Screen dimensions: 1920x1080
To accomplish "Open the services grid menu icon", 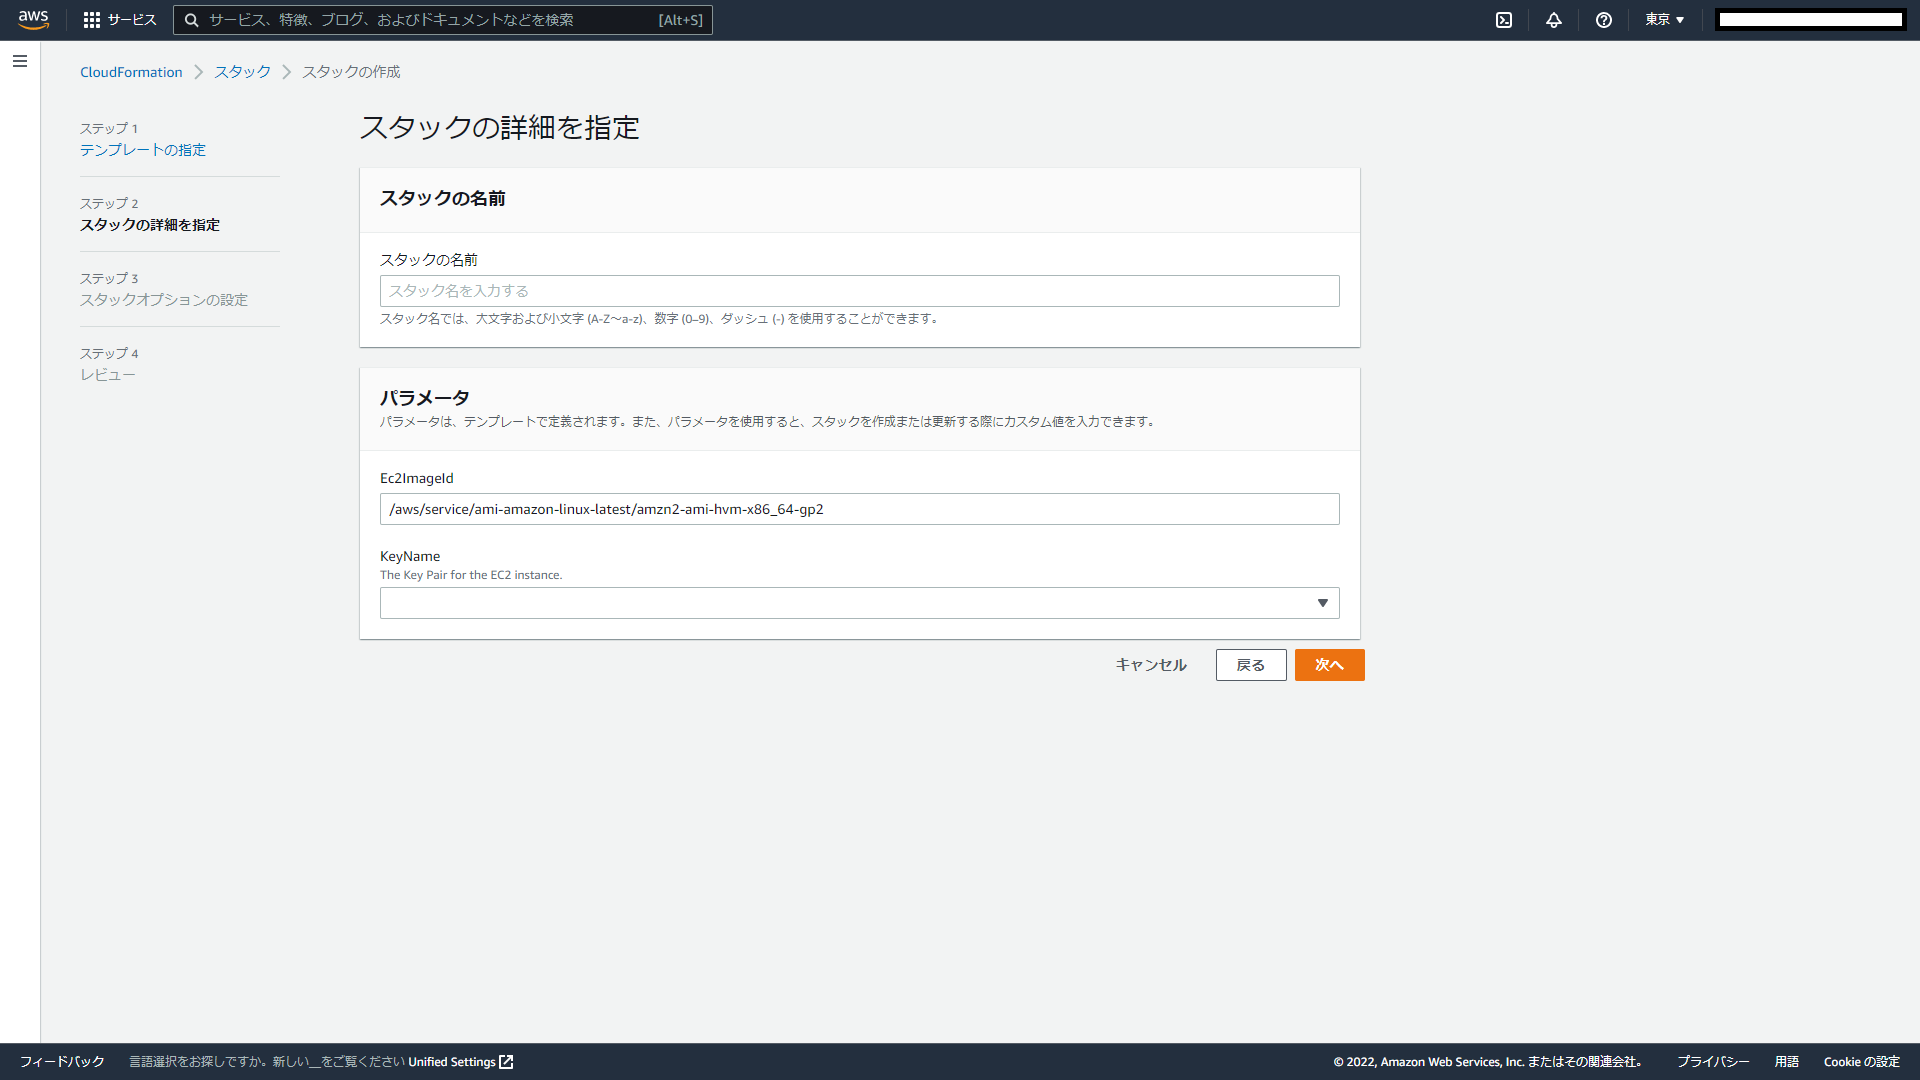I will click(92, 20).
